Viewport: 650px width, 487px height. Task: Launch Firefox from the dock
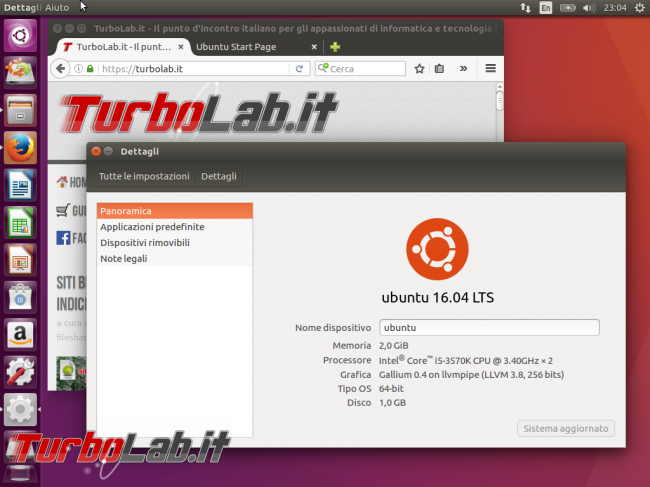(20, 148)
